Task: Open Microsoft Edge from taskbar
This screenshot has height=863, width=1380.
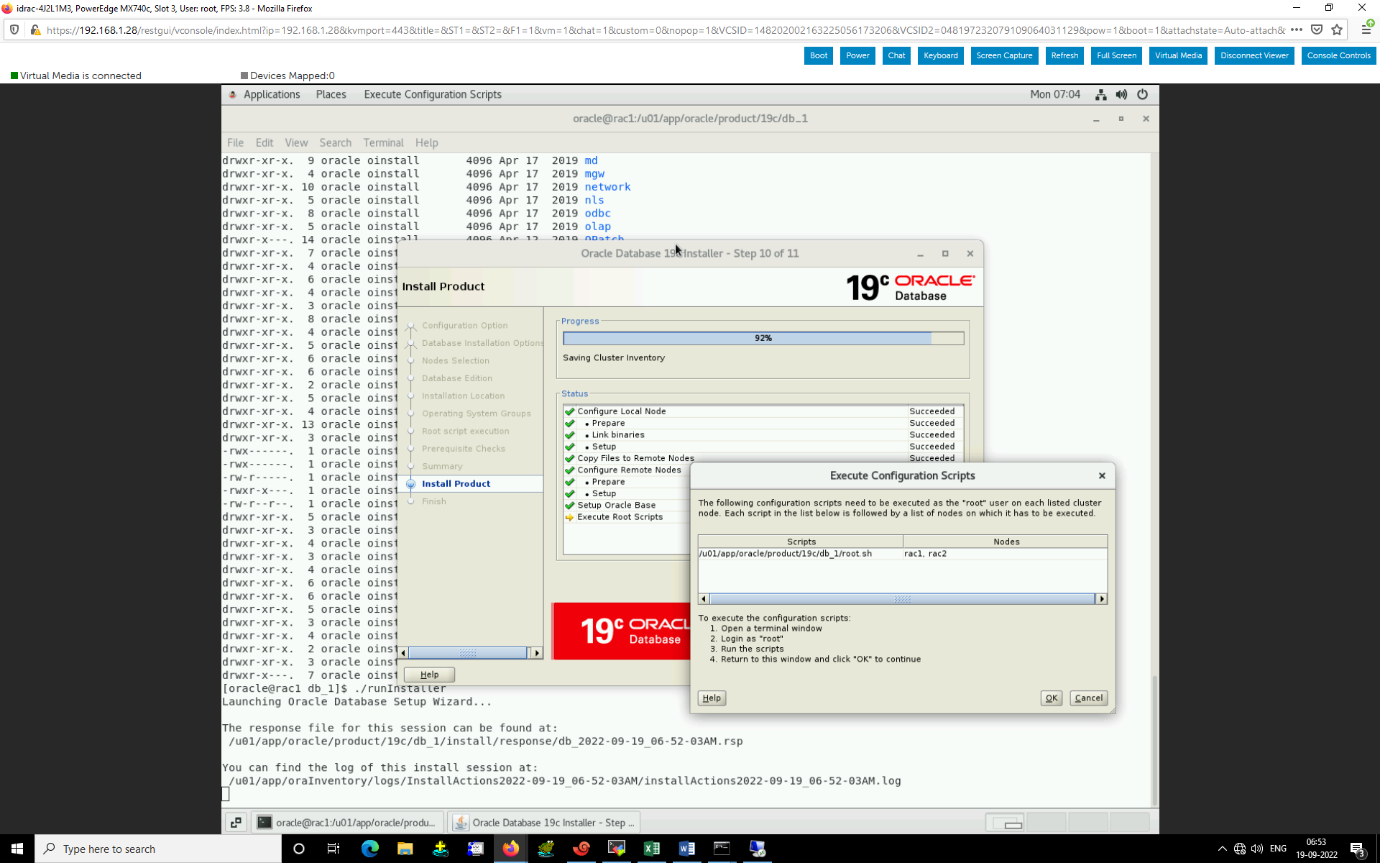Action: pos(370,849)
